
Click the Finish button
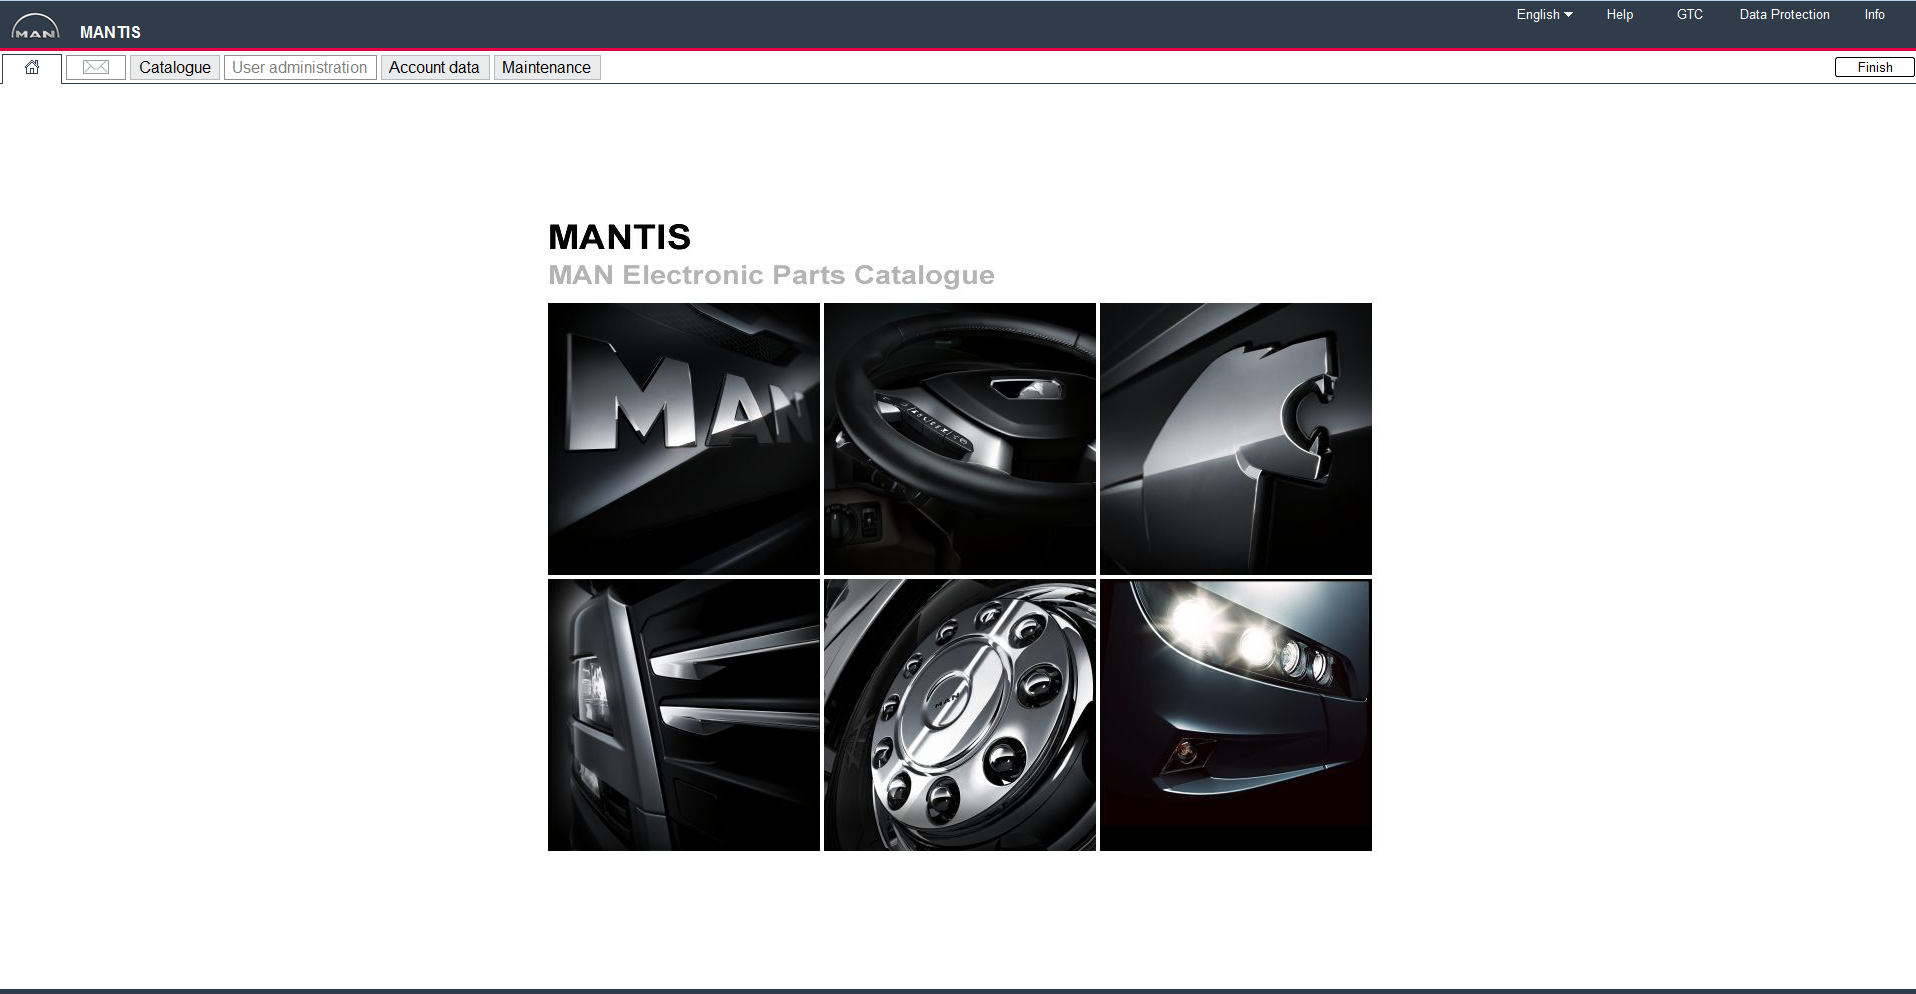click(x=1875, y=67)
